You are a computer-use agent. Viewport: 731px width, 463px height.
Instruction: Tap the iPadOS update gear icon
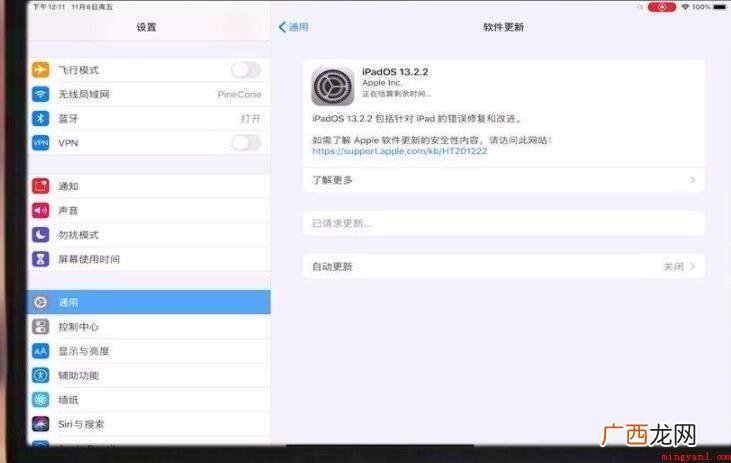click(332, 86)
